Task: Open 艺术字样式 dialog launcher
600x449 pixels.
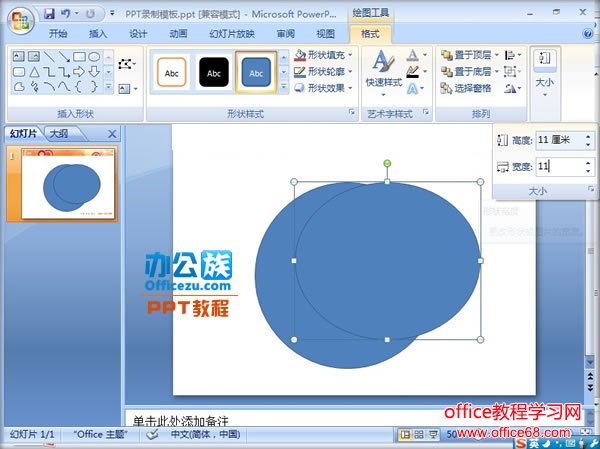Action: (426, 112)
